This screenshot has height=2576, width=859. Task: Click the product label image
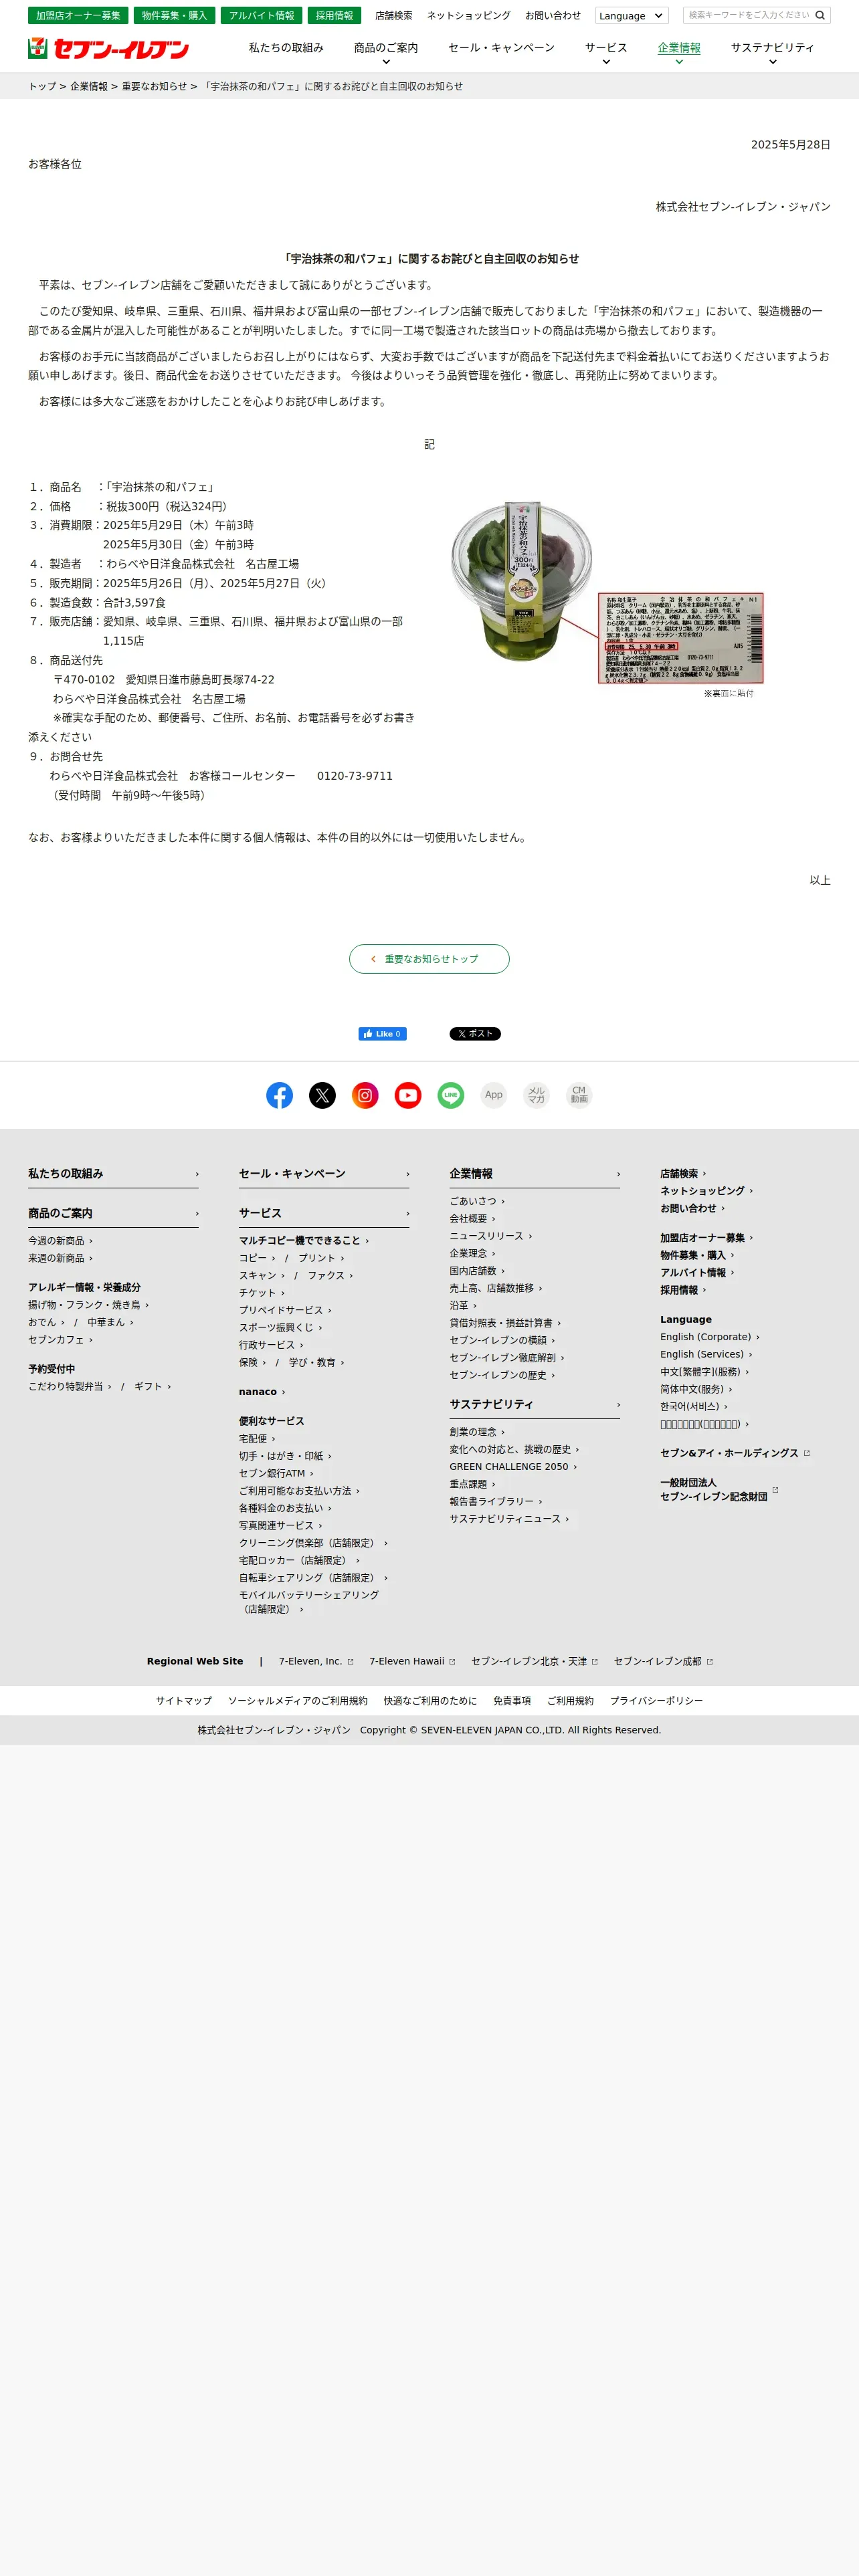click(x=681, y=639)
